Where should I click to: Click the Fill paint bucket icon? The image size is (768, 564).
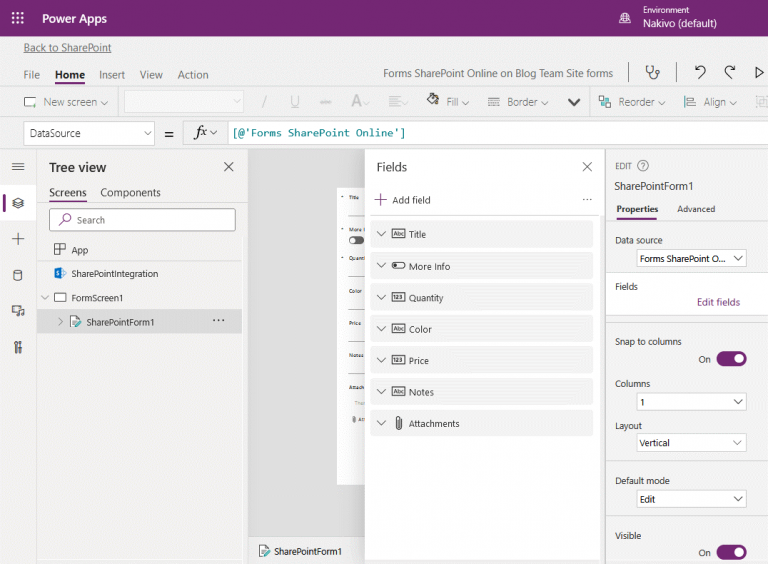(432, 99)
